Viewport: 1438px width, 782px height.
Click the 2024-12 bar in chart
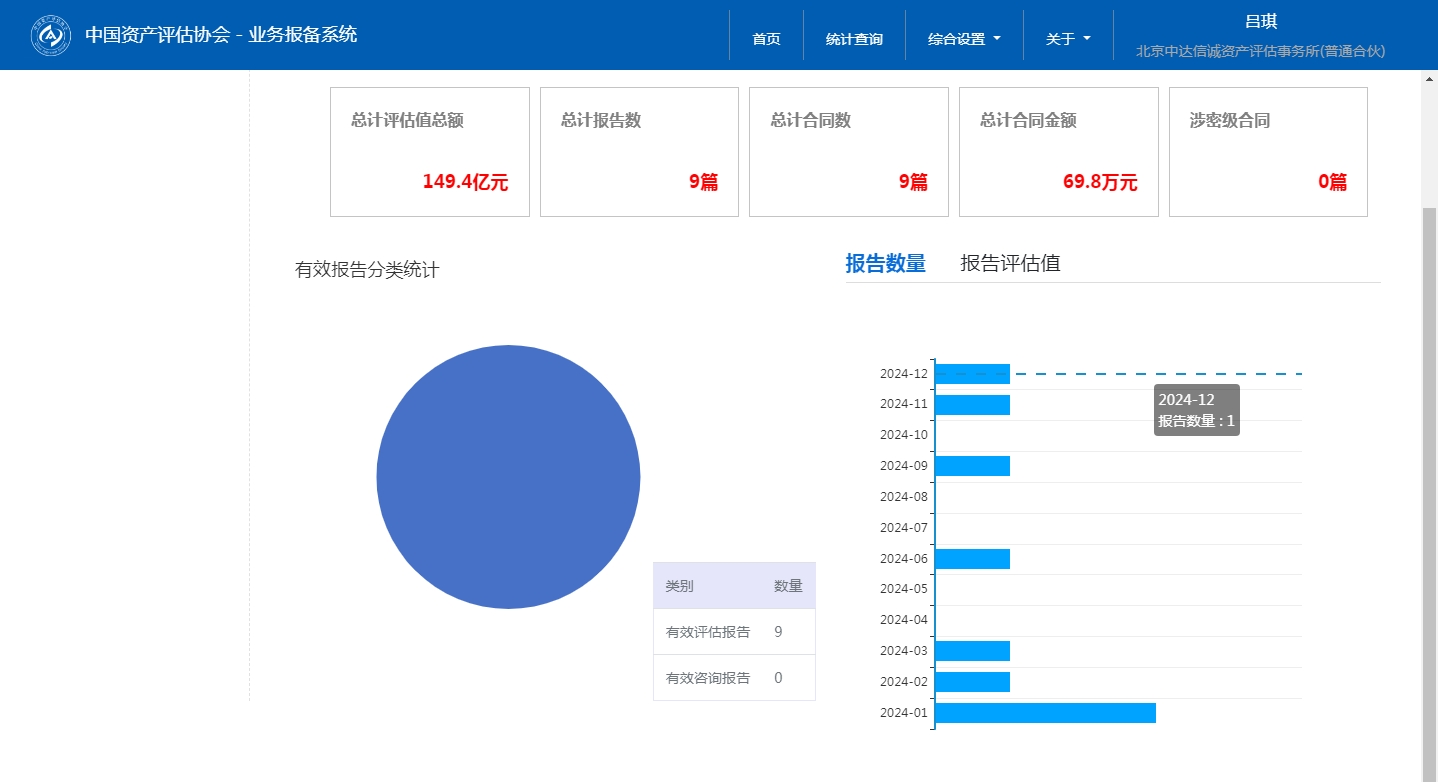[972, 374]
